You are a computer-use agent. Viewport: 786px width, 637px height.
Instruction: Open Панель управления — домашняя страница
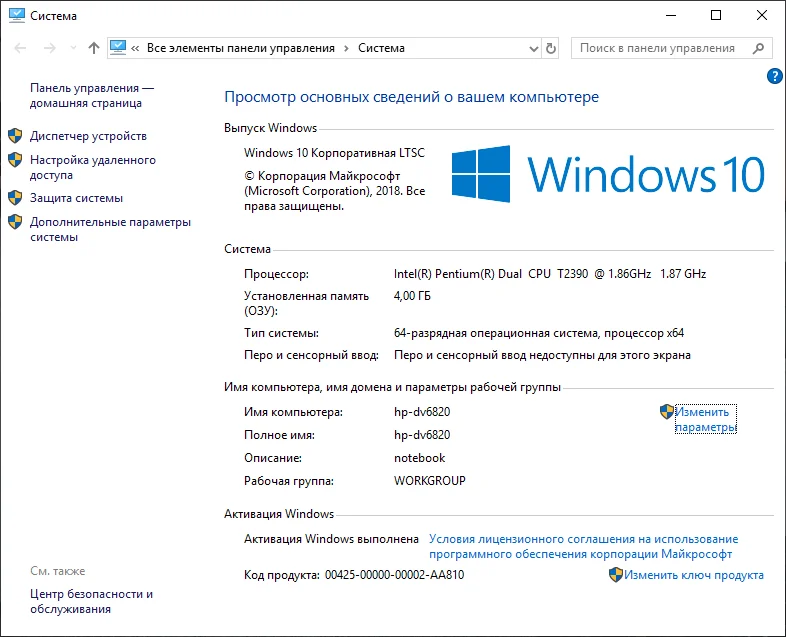[92, 95]
